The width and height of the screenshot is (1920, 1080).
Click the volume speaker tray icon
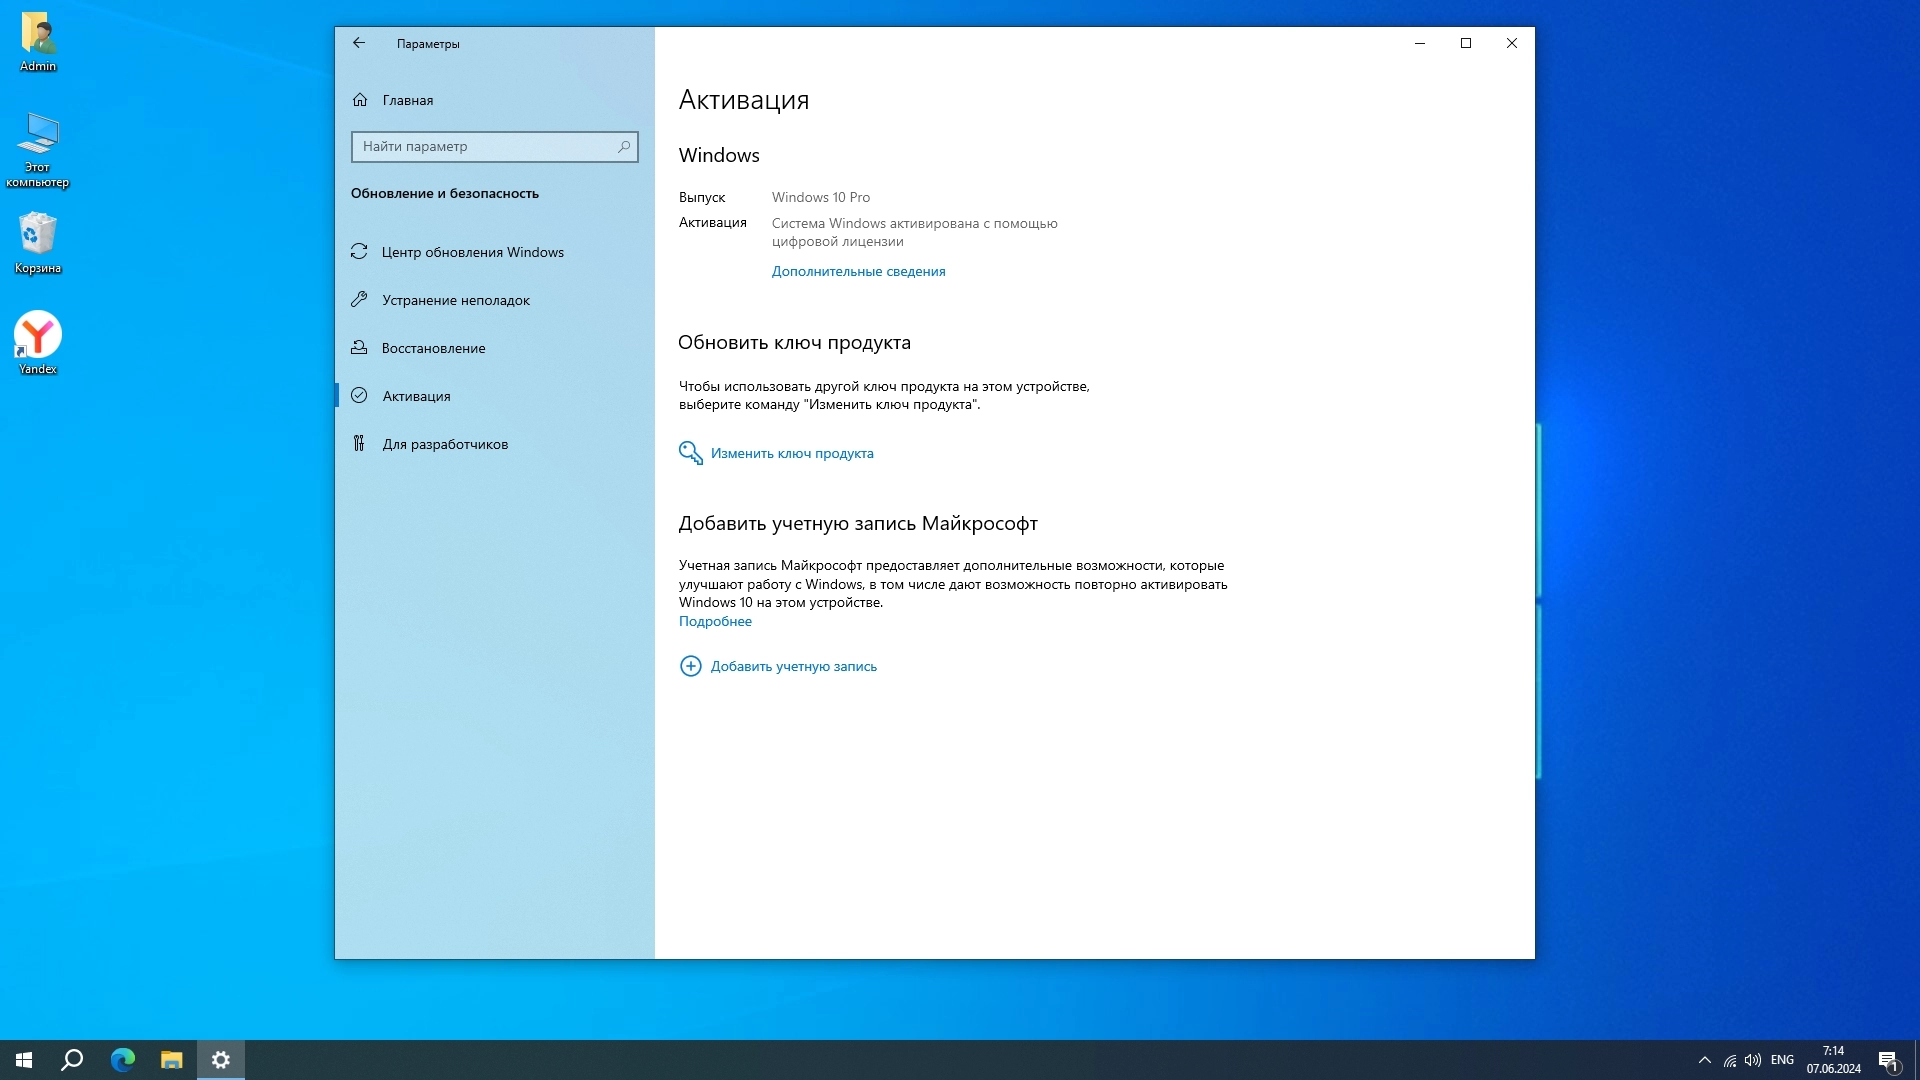click(x=1753, y=1060)
